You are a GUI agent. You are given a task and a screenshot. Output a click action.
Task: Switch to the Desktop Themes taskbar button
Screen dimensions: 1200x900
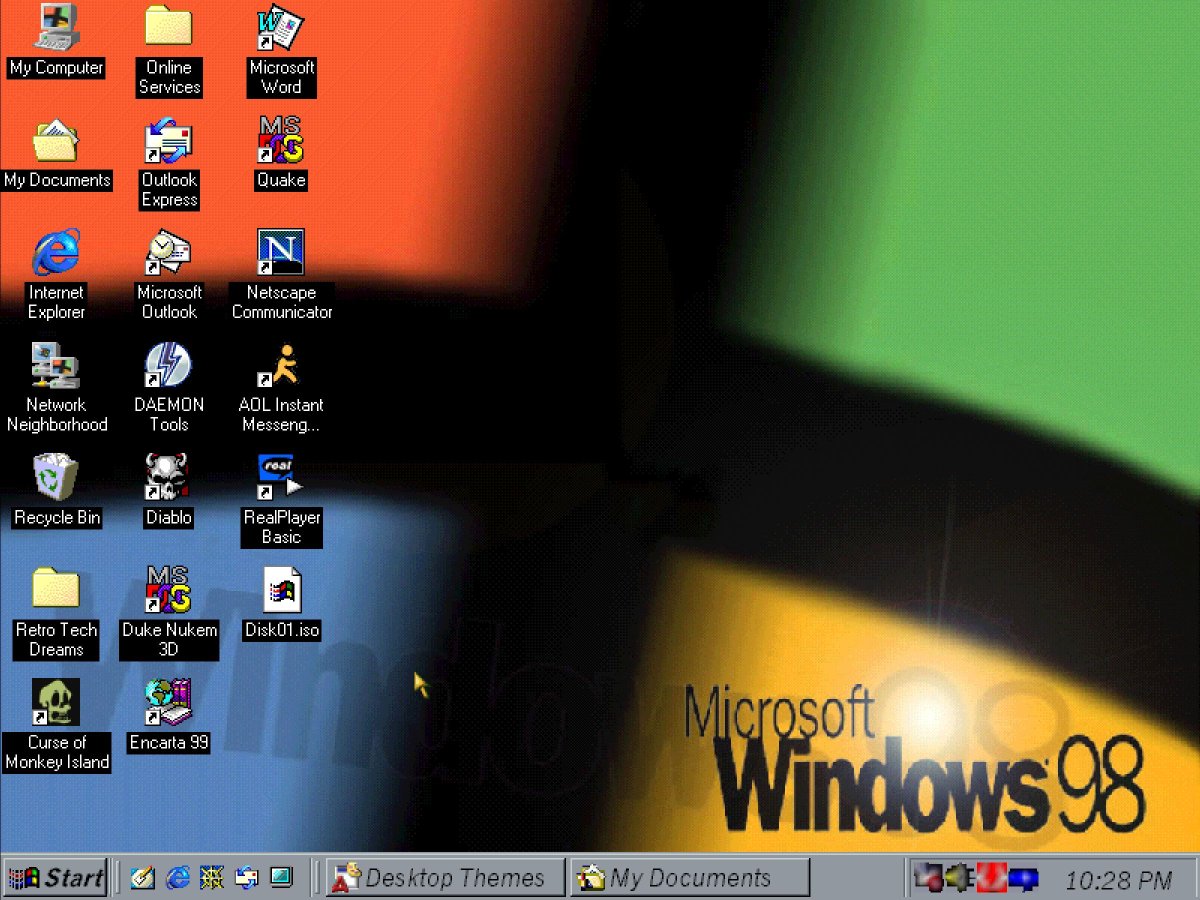click(x=446, y=878)
